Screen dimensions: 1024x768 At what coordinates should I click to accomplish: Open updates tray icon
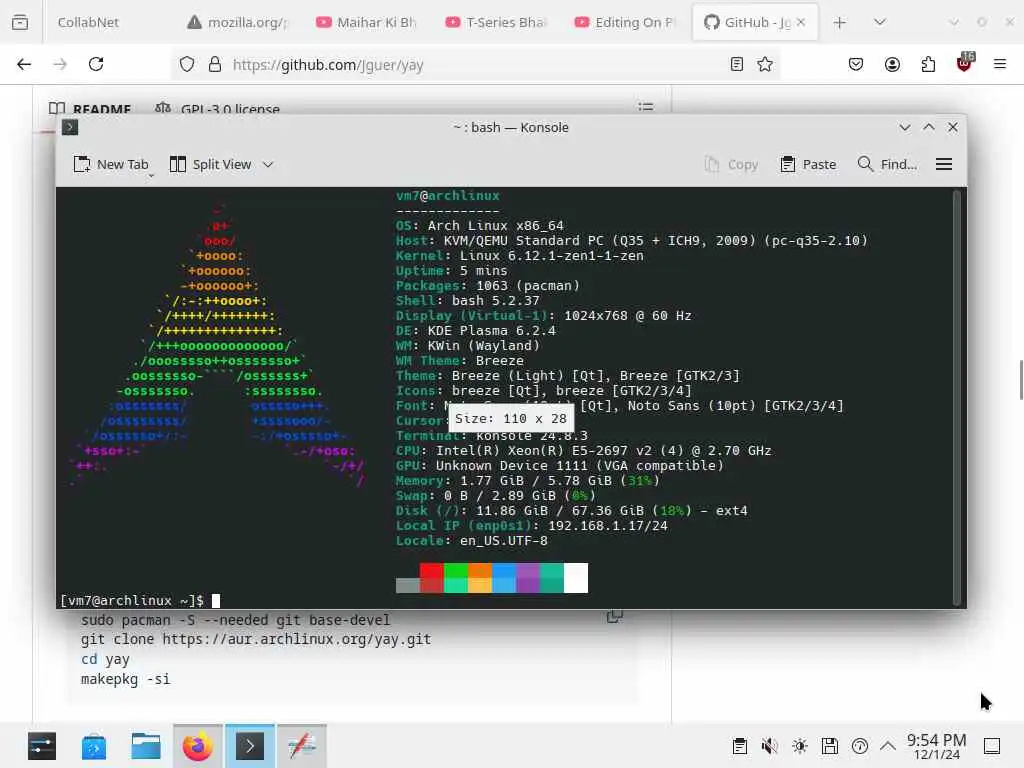click(x=860, y=746)
